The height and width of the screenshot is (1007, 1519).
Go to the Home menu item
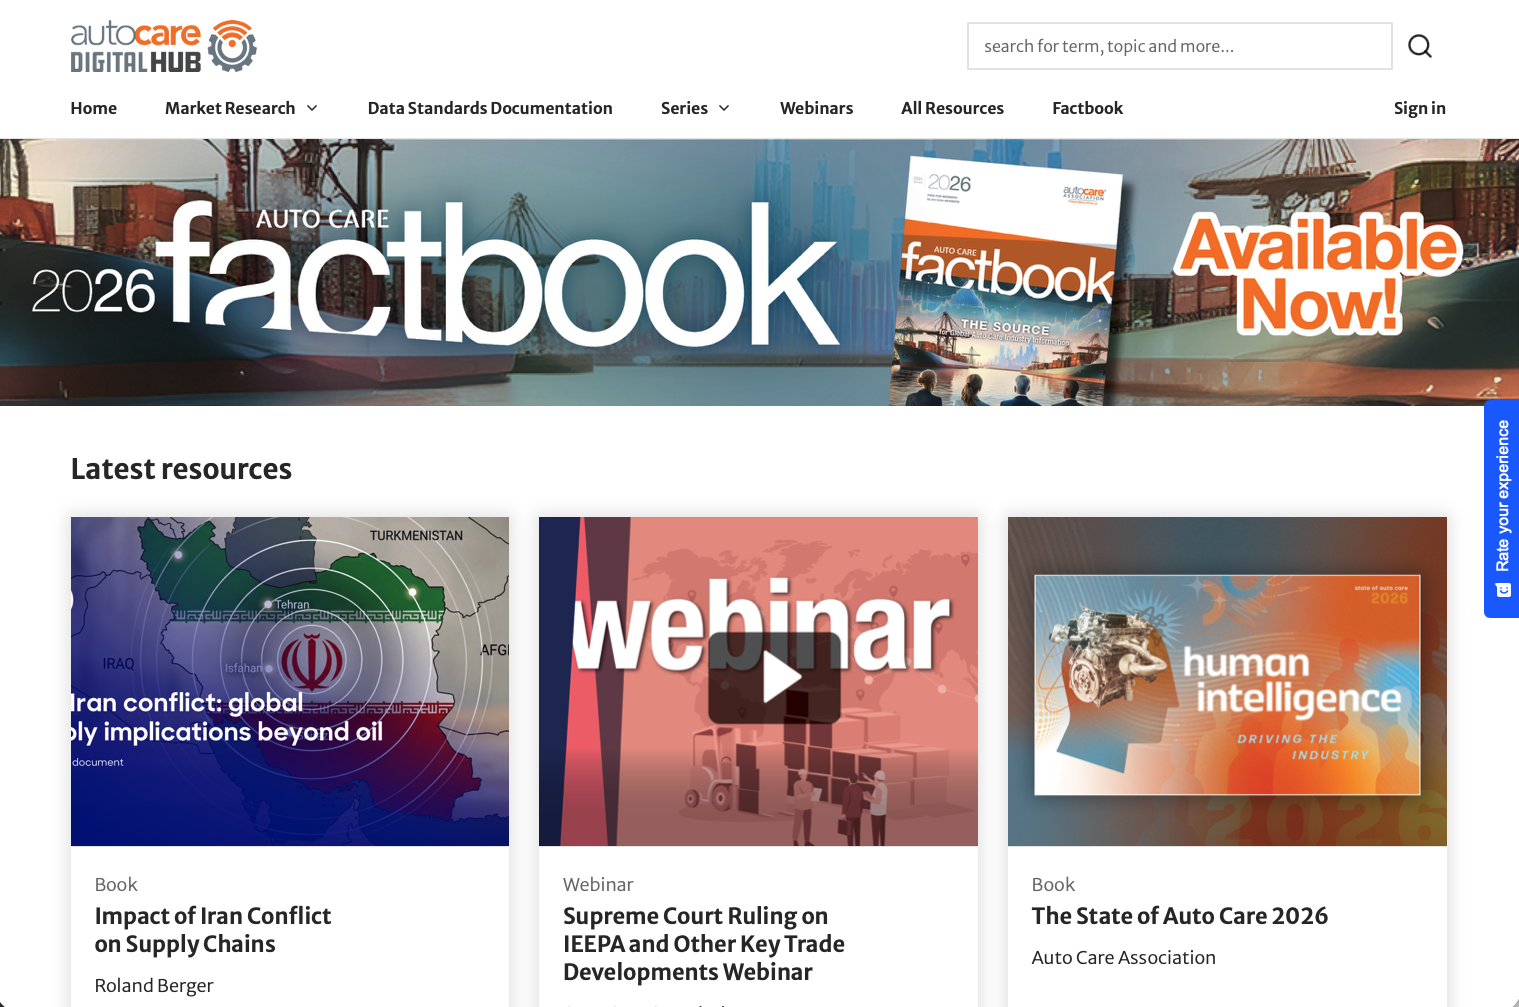[x=94, y=108]
